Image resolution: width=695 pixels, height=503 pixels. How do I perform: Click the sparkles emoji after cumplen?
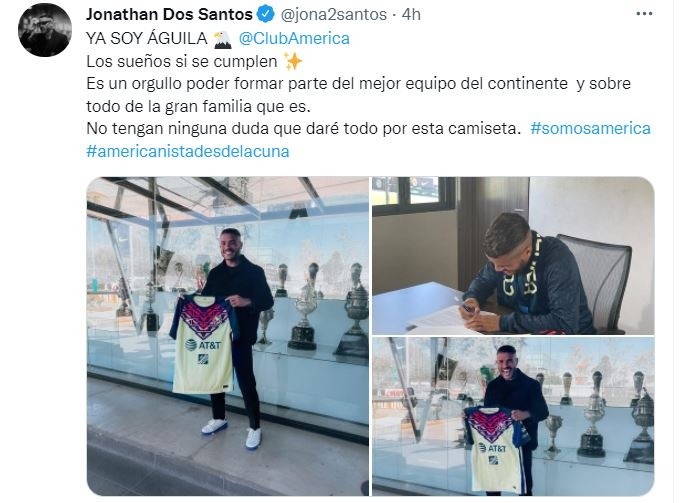pyautogui.click(x=293, y=62)
